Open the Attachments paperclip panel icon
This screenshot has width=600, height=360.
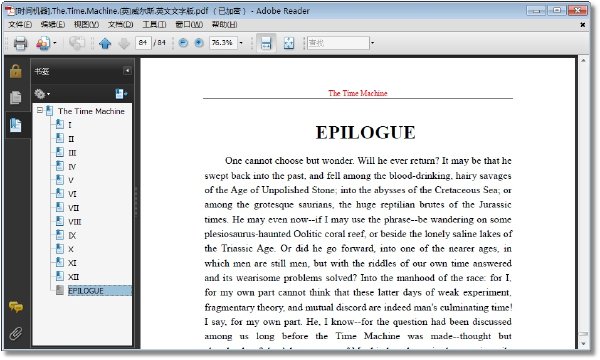[x=16, y=334]
